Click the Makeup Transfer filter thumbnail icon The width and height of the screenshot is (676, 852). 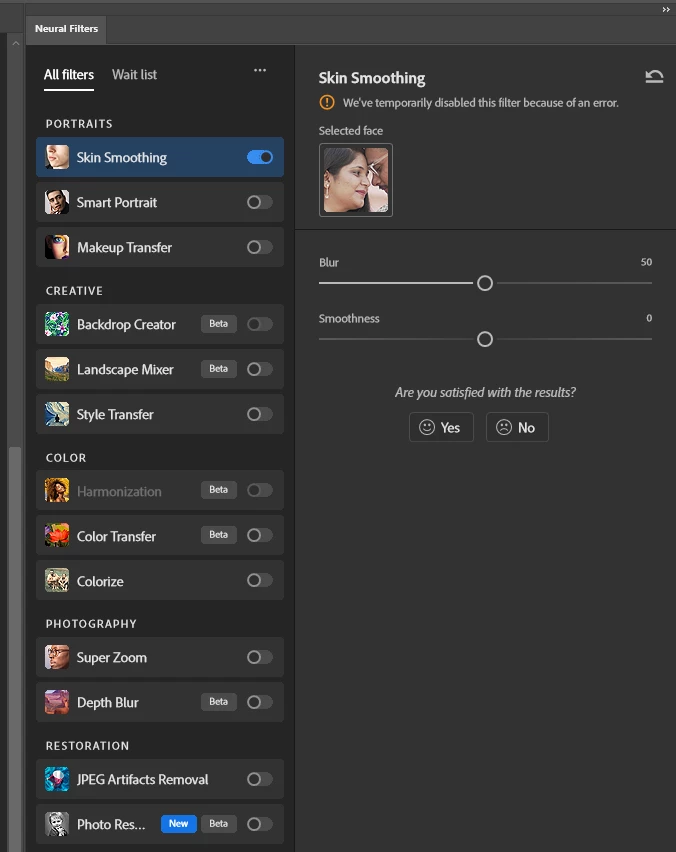(x=57, y=247)
